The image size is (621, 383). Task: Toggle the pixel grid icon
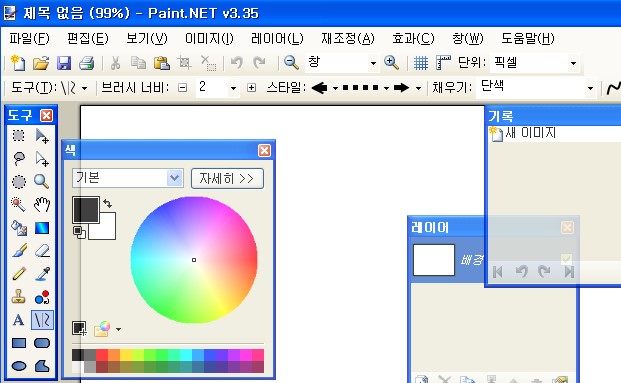(x=421, y=63)
